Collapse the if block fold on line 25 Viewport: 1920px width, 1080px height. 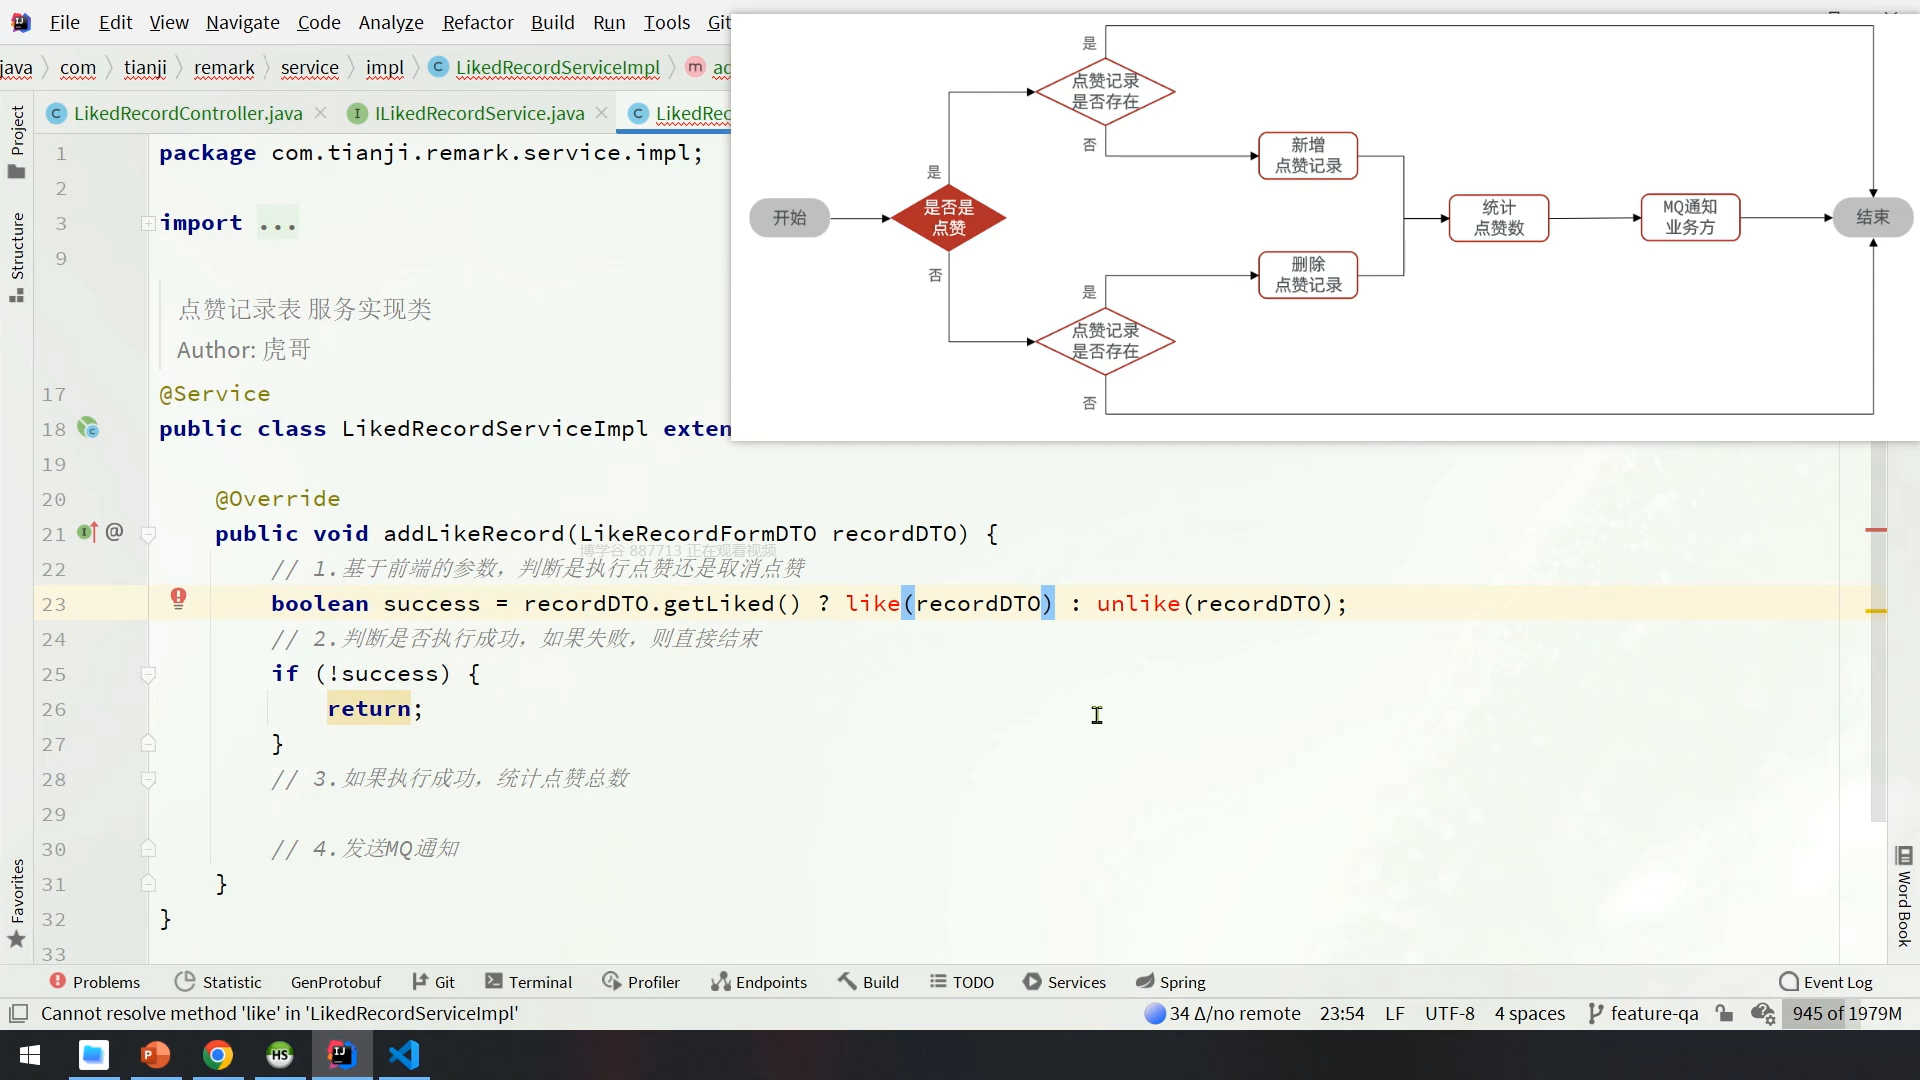(x=148, y=675)
